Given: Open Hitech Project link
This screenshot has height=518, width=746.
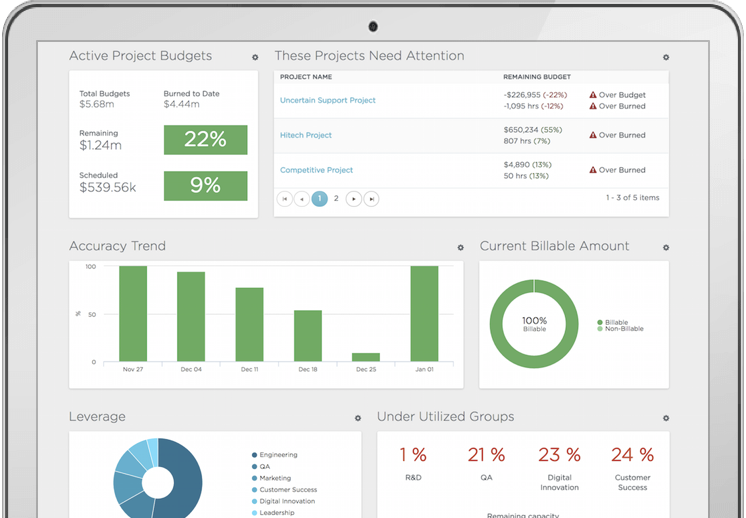Looking at the screenshot, I should [305, 135].
